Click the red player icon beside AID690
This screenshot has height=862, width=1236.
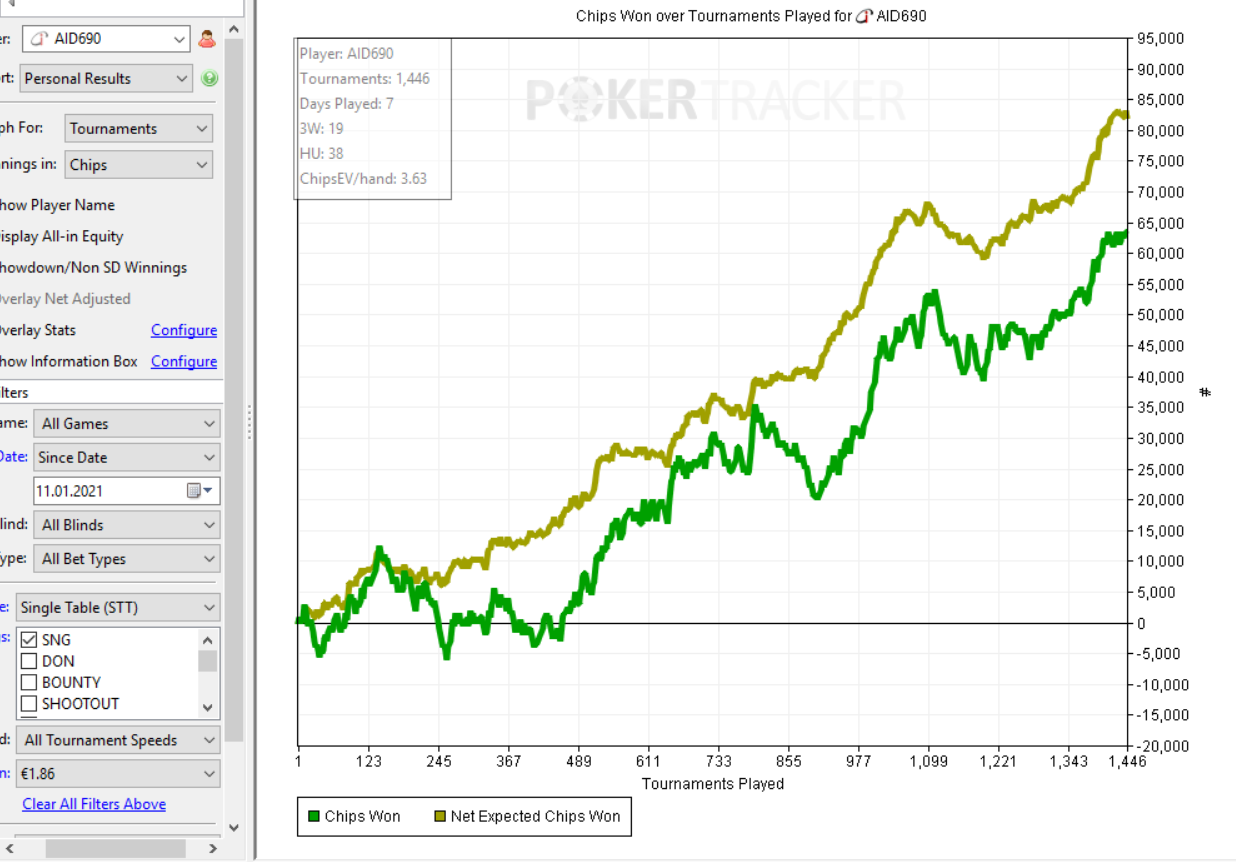click(x=207, y=39)
